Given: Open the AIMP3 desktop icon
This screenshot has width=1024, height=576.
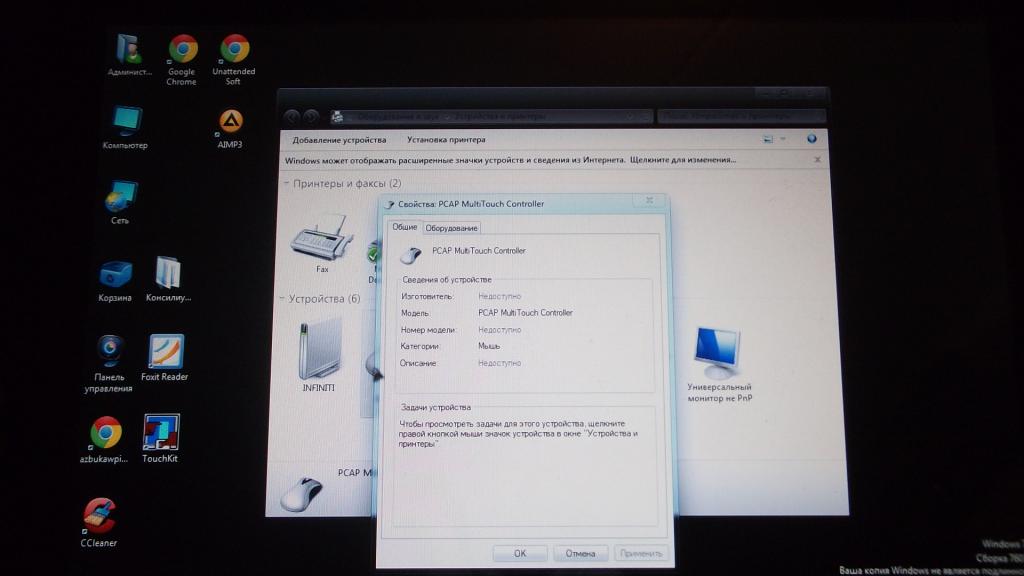Looking at the screenshot, I should (x=230, y=123).
